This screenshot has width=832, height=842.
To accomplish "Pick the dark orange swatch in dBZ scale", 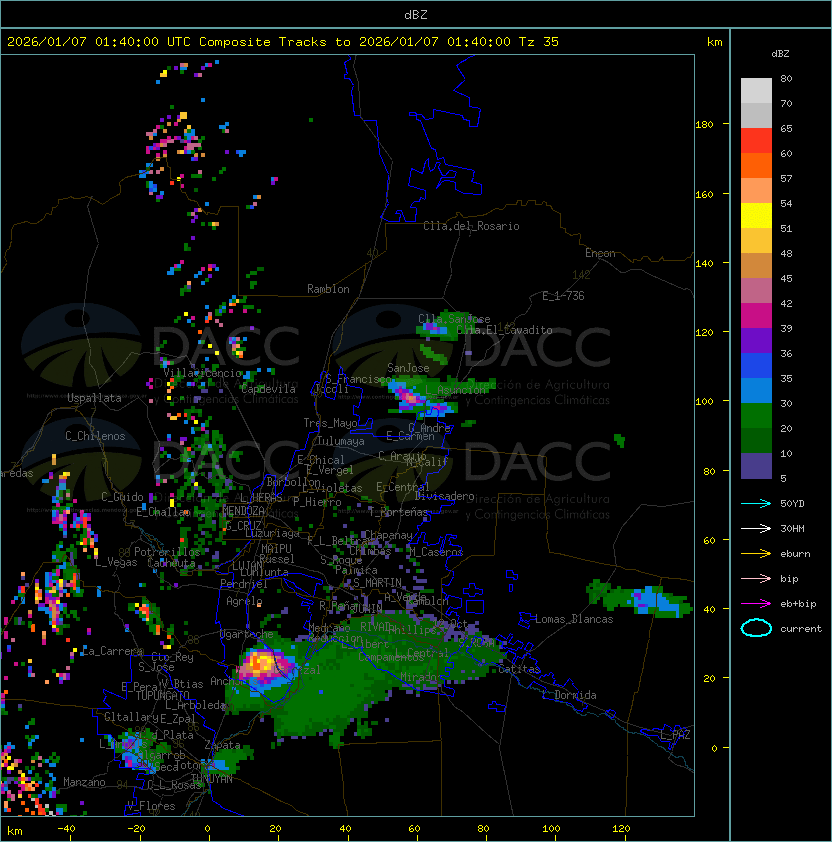I will tap(756, 166).
